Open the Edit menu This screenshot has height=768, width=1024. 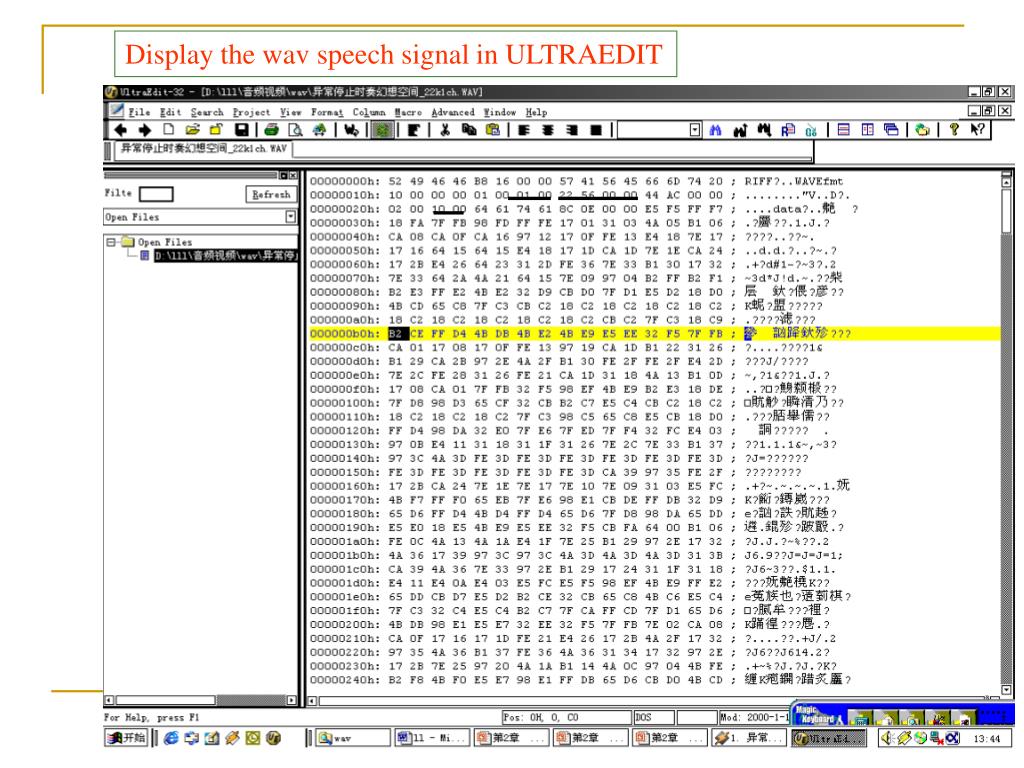tap(170, 112)
